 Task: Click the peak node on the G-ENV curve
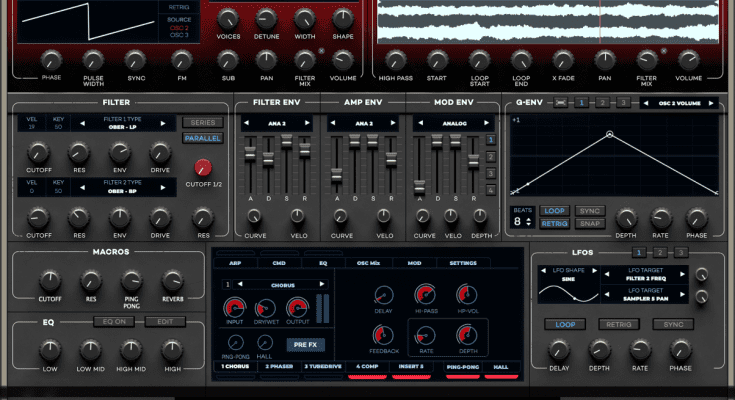(609, 133)
